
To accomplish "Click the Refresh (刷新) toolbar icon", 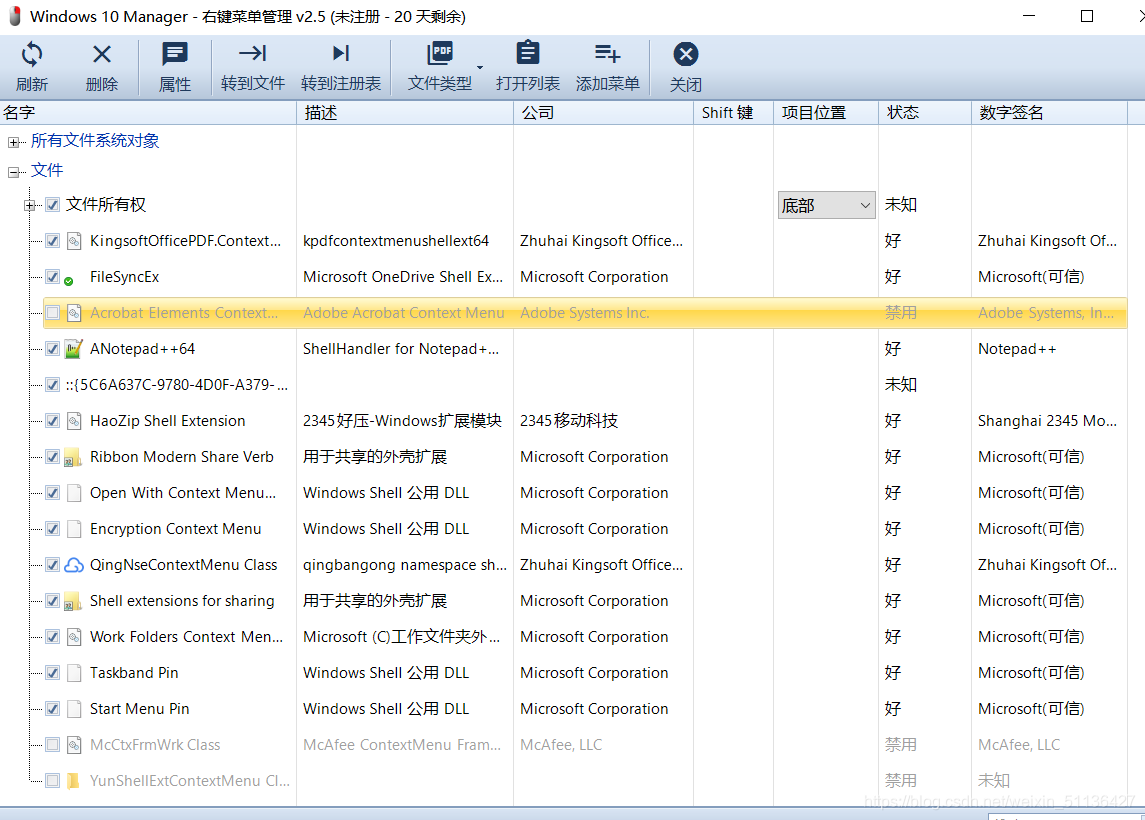I will [x=31, y=54].
